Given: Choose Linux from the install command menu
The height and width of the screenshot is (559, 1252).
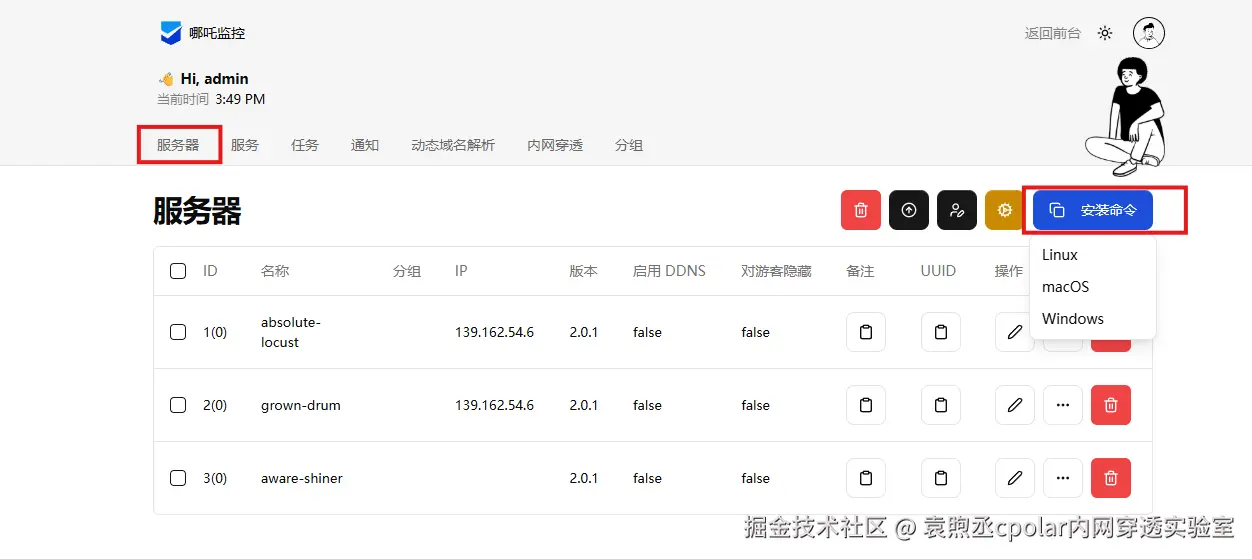Looking at the screenshot, I should [1093, 255].
